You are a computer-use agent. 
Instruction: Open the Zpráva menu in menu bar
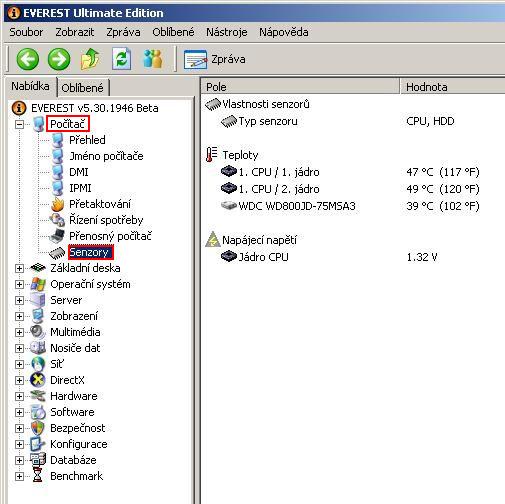point(123,32)
